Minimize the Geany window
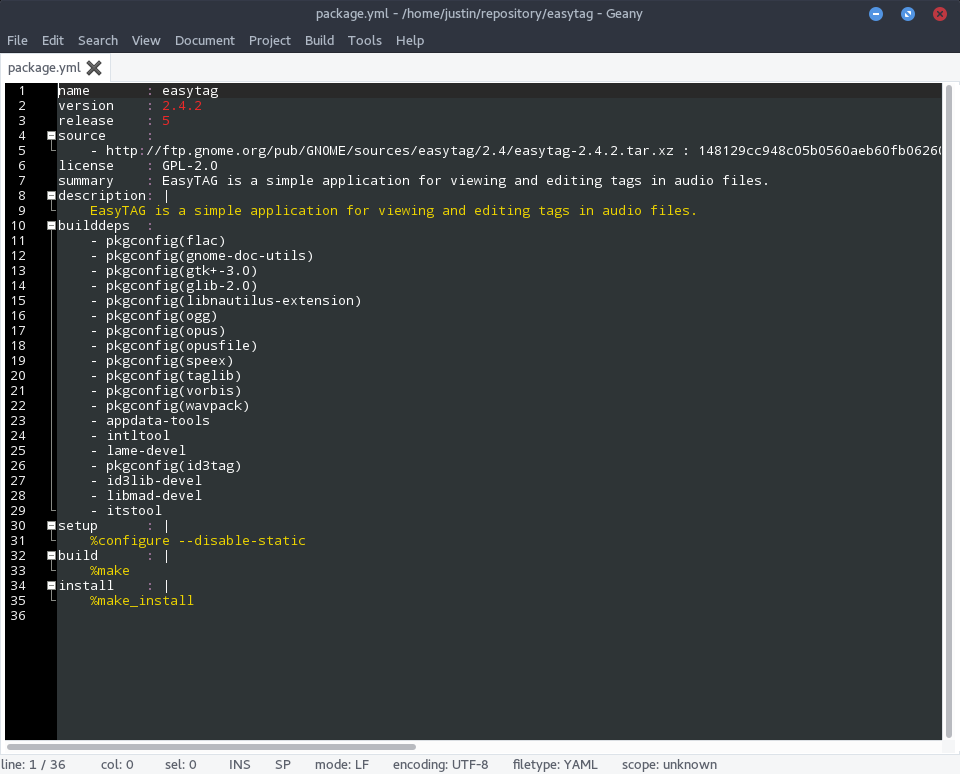The height and width of the screenshot is (774, 960). [876, 13]
